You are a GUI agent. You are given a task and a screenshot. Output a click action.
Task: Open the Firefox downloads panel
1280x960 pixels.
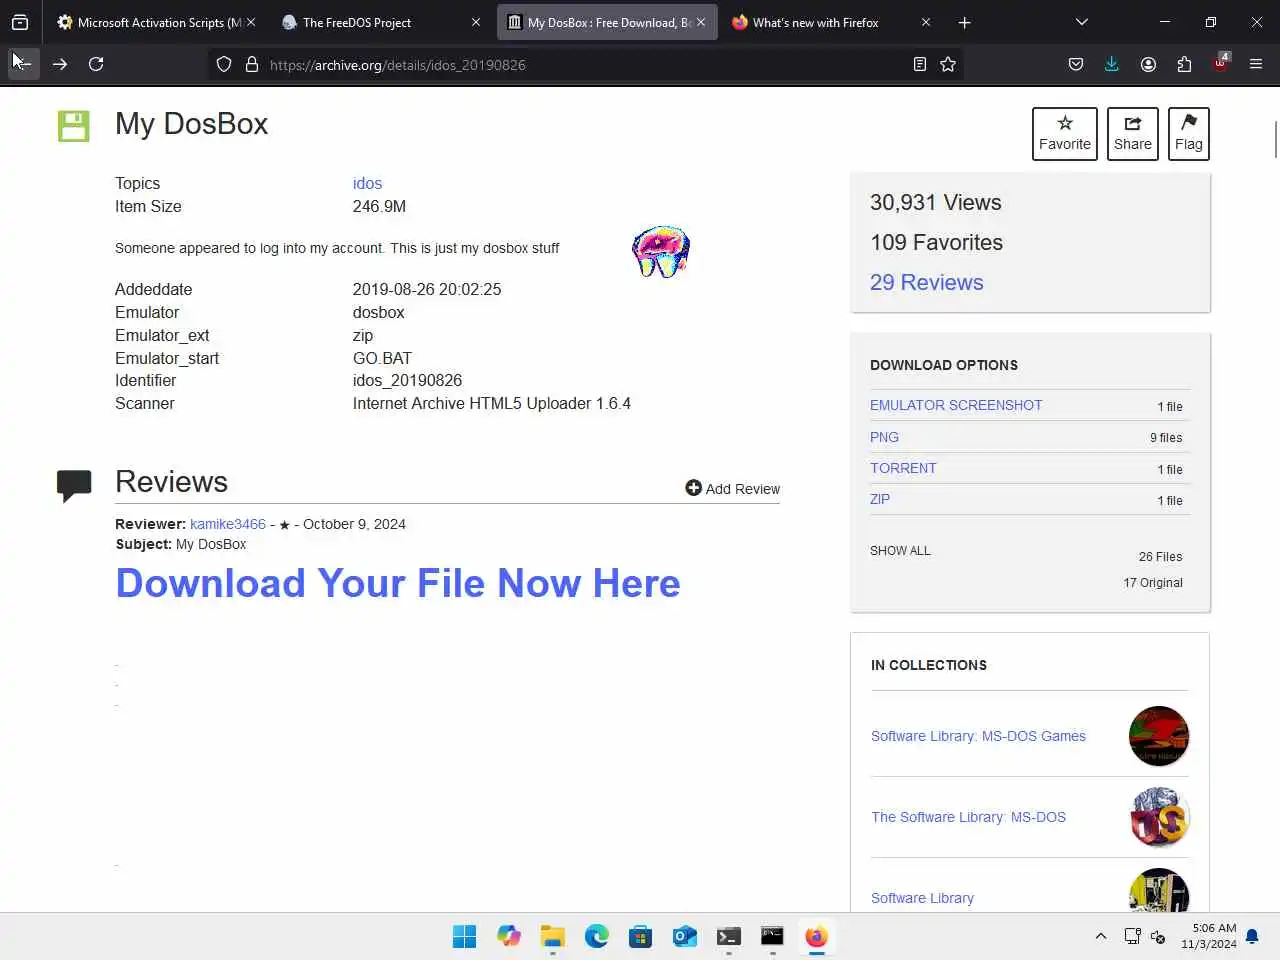click(1111, 64)
